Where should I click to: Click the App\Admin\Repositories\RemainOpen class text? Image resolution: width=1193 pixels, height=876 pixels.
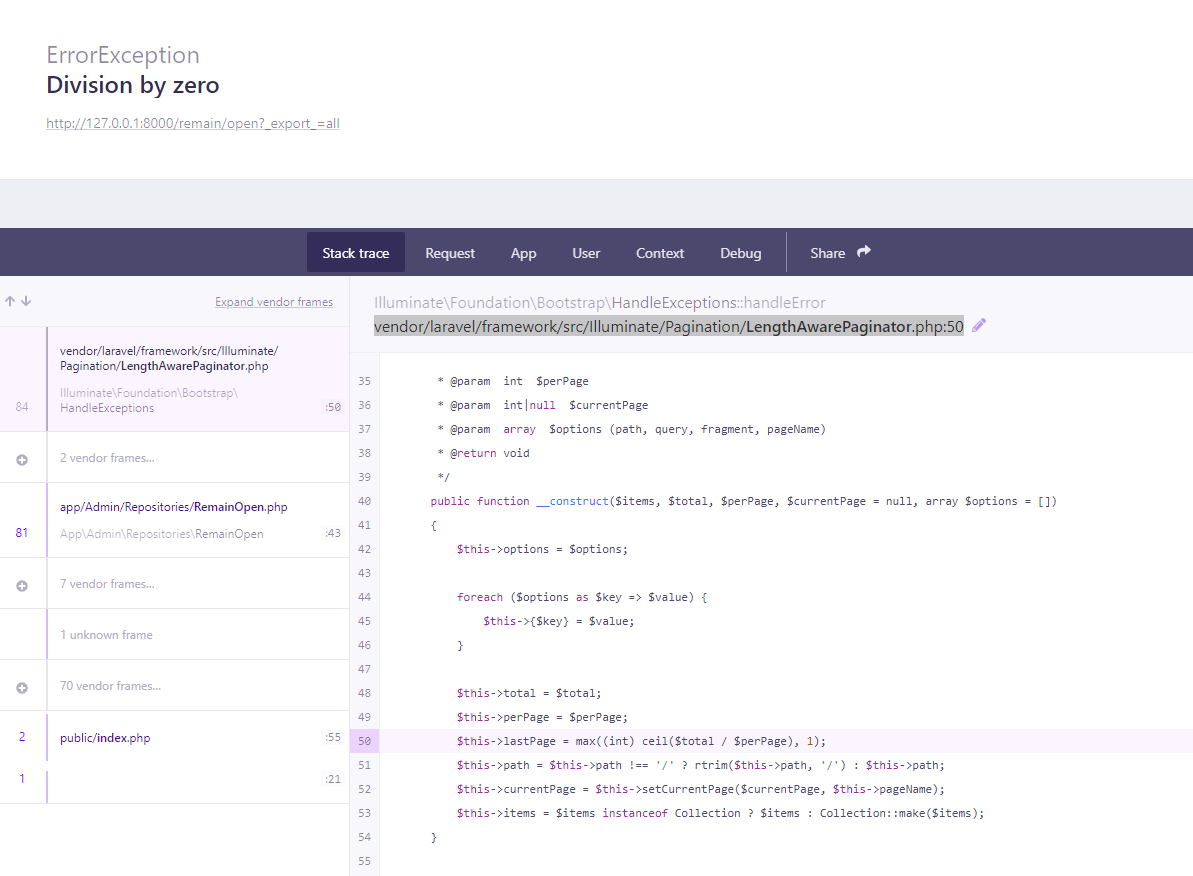point(161,534)
